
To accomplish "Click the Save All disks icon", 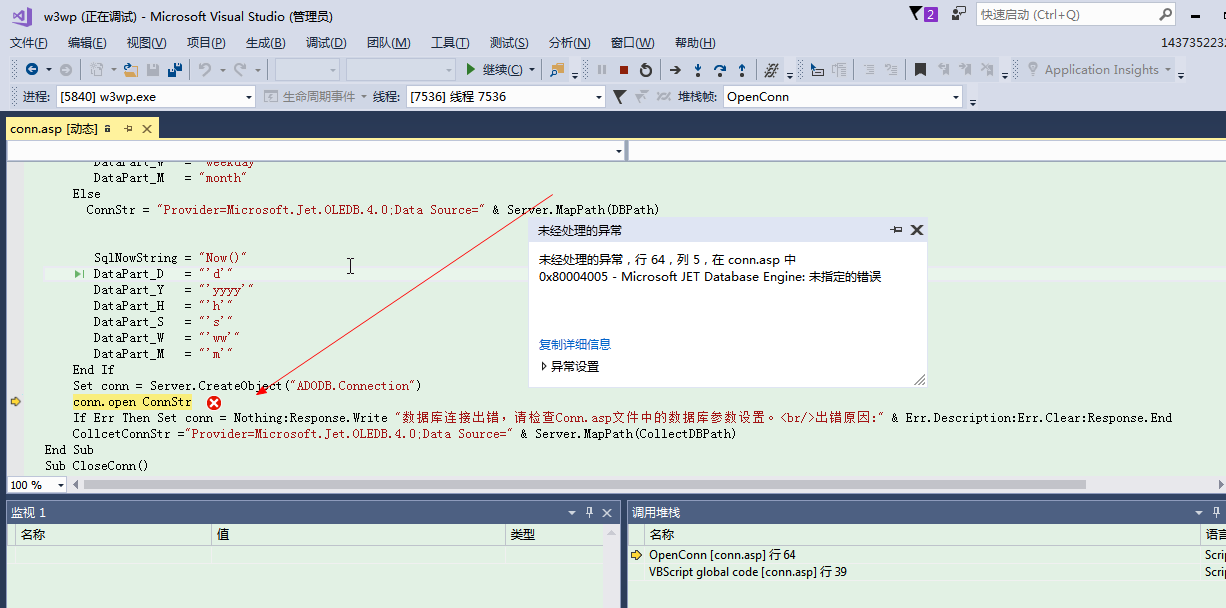I will click(x=175, y=70).
